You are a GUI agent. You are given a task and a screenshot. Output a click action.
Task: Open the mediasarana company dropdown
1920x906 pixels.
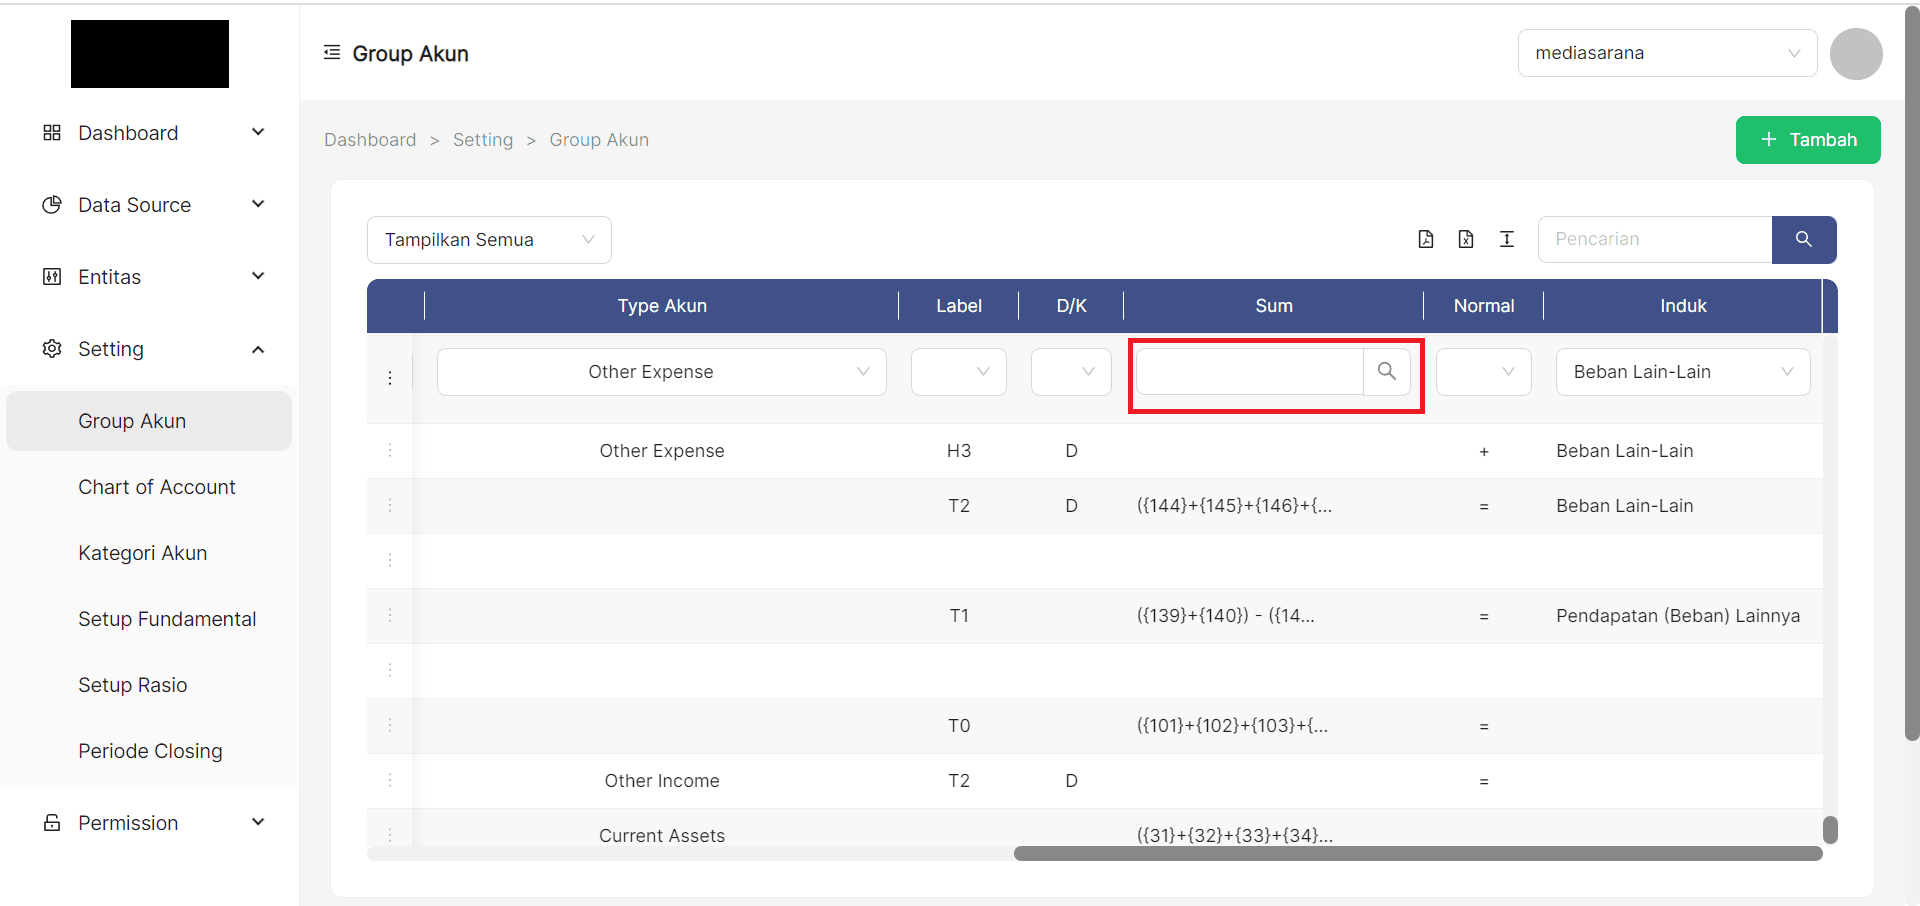click(1667, 53)
